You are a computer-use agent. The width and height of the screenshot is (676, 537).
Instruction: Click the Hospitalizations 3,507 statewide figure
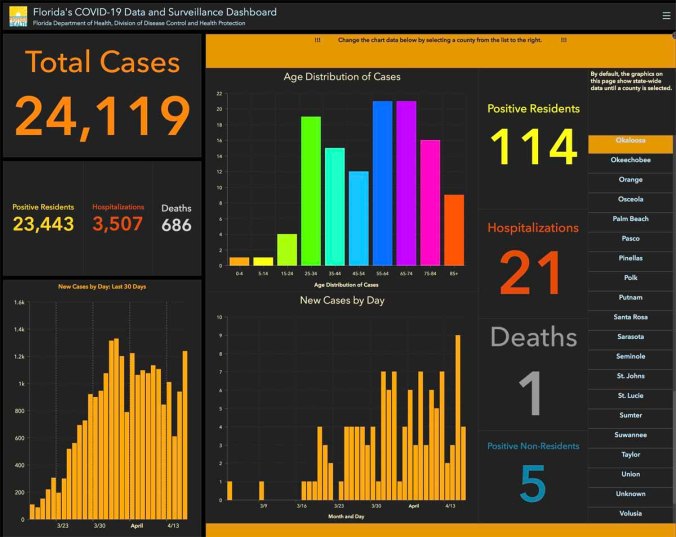pyautogui.click(x=118, y=225)
